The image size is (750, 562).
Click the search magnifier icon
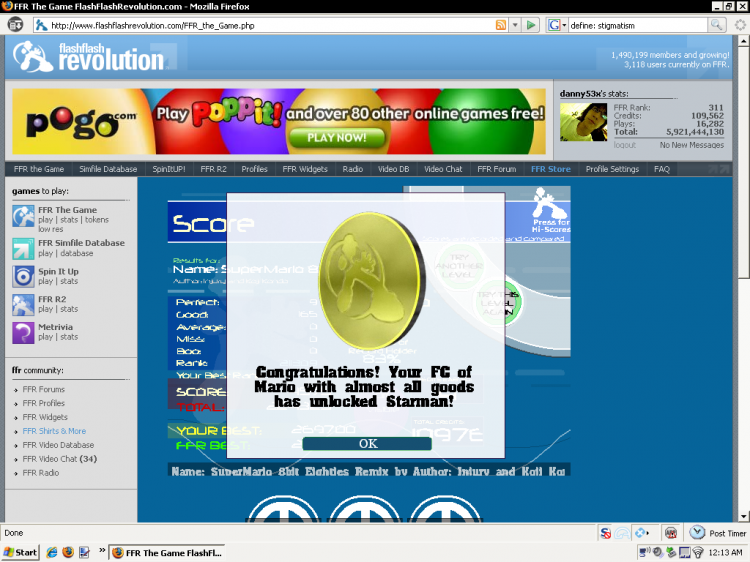pos(716,25)
